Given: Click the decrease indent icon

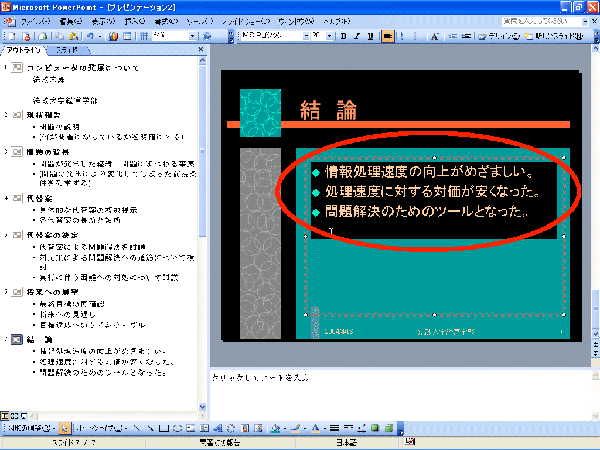Looking at the screenshot, I should (453, 36).
